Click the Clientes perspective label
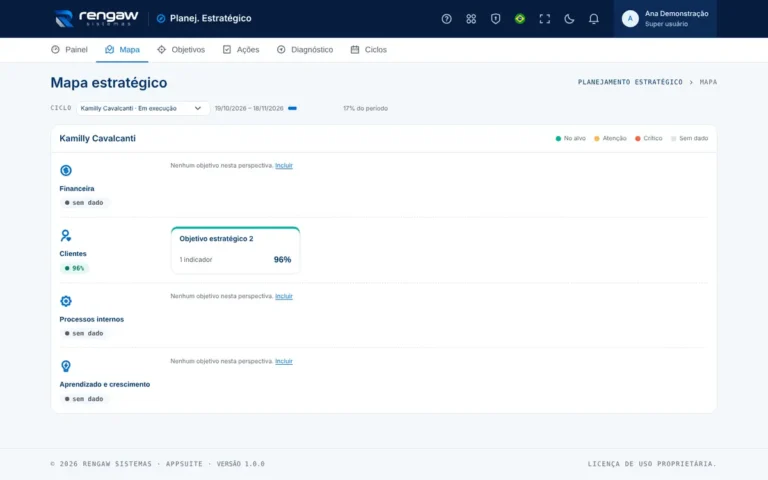 point(73,254)
